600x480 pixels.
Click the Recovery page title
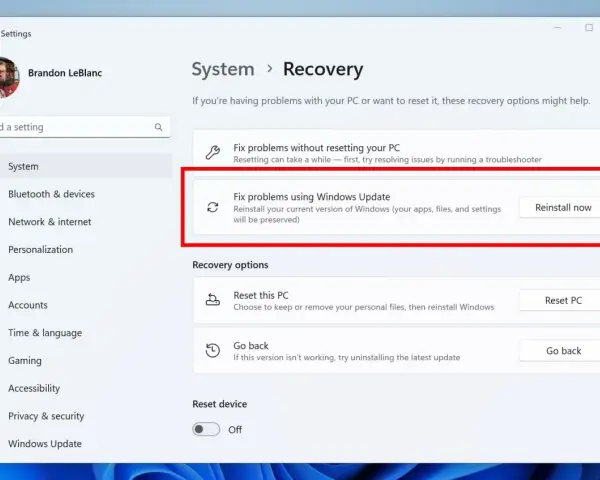pyautogui.click(x=323, y=69)
